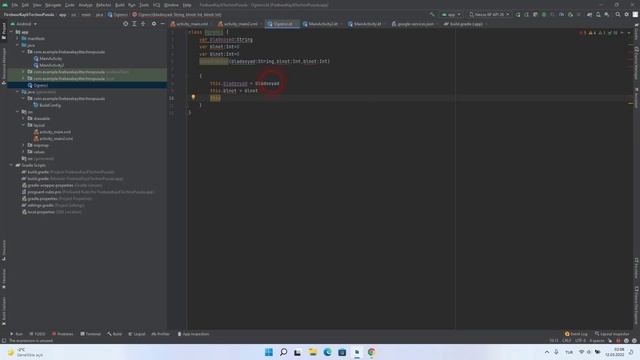Open the Run tool window
This screenshot has height=360, width=640.
point(16,334)
